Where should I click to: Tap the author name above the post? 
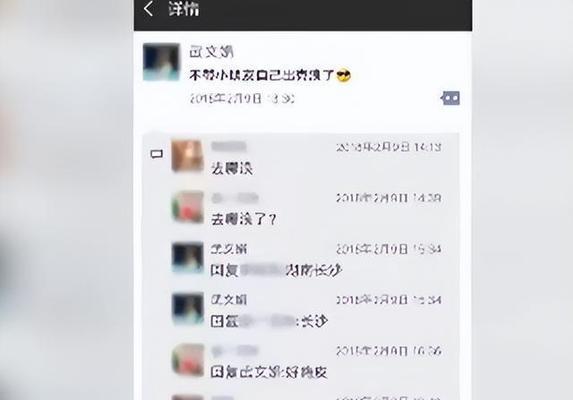[211, 52]
